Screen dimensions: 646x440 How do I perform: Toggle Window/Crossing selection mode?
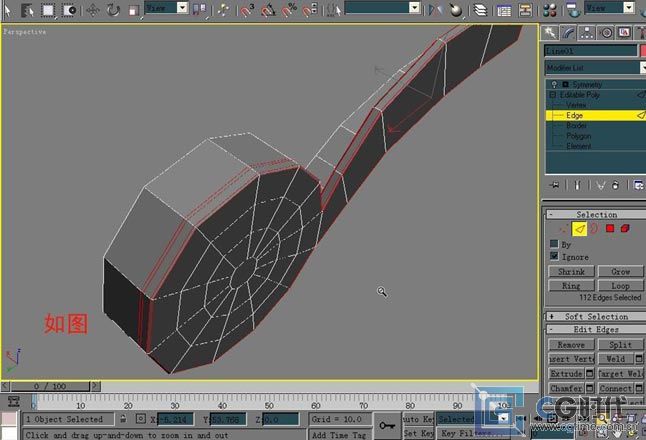pyautogui.click(x=69, y=10)
